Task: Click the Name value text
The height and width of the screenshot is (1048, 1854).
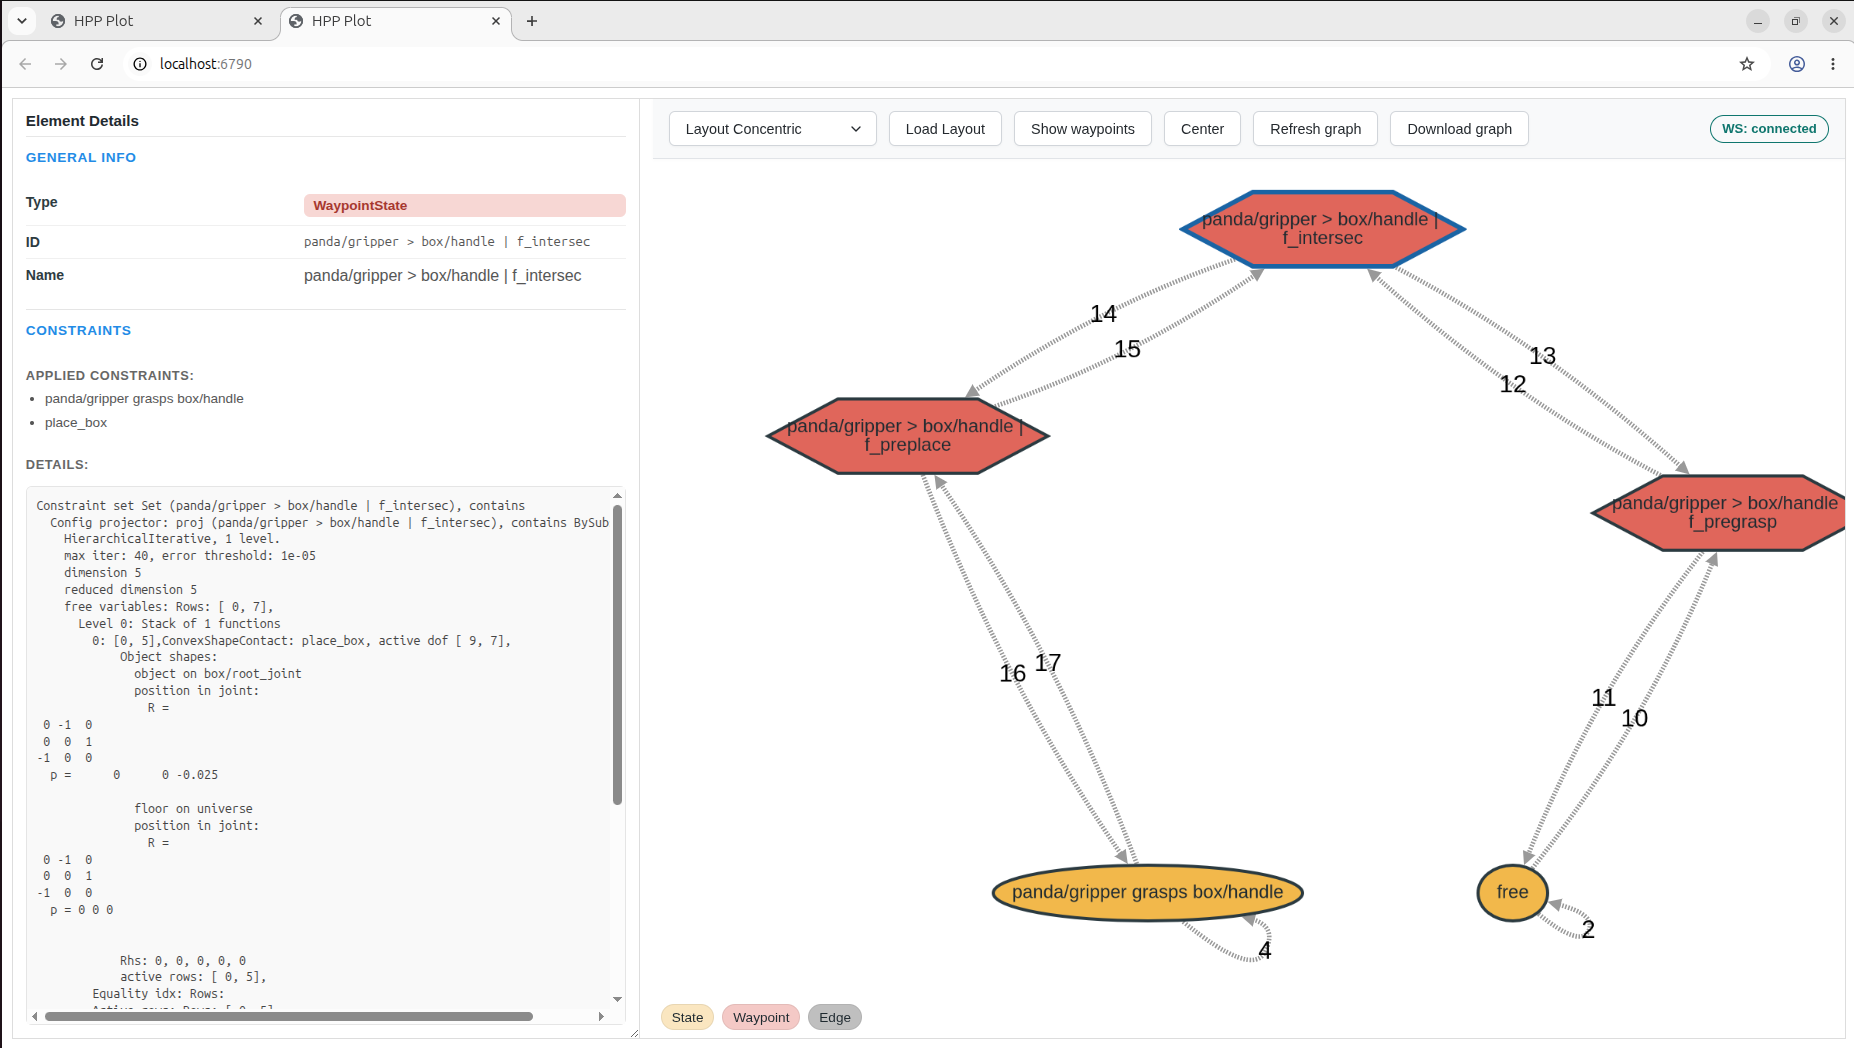Action: coord(442,275)
